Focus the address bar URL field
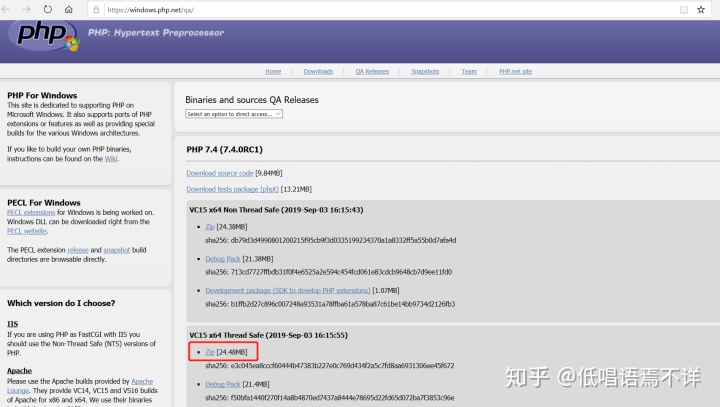This screenshot has height=407, width=720. coord(390,10)
